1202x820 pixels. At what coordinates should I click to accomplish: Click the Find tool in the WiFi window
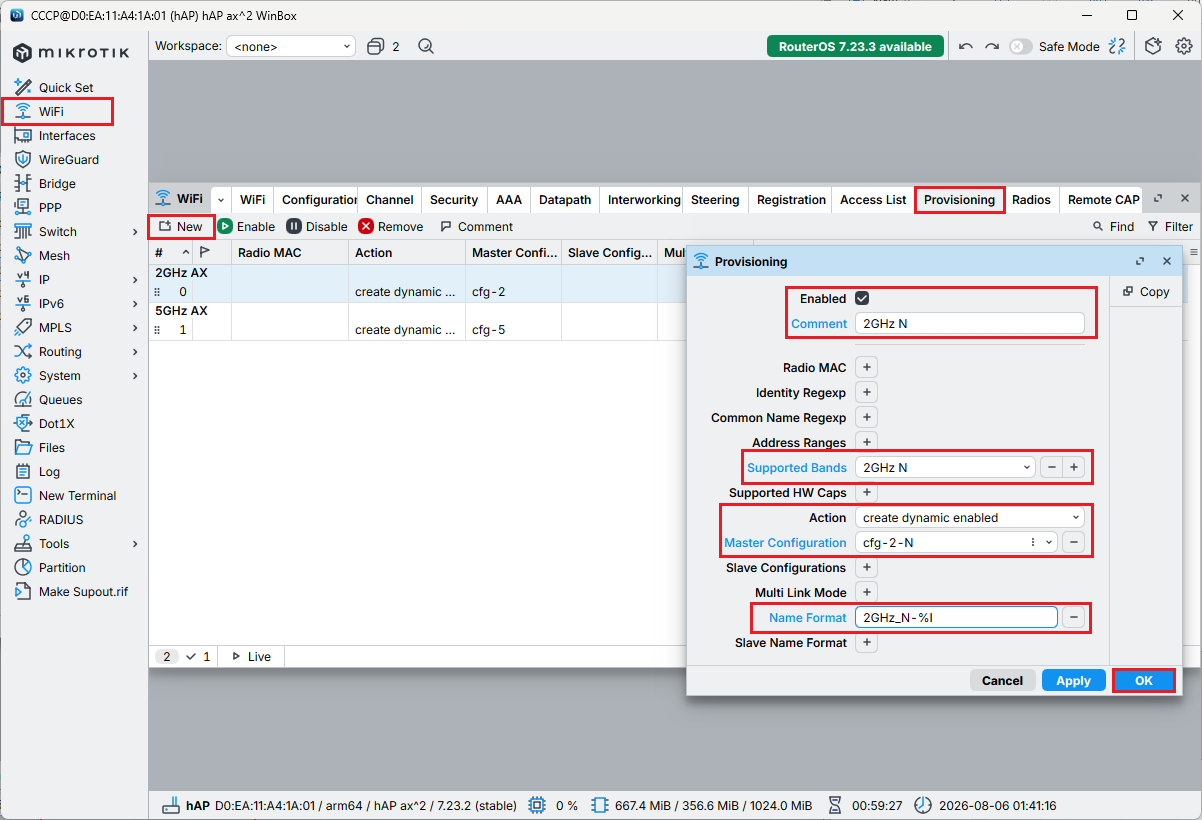pos(1113,227)
